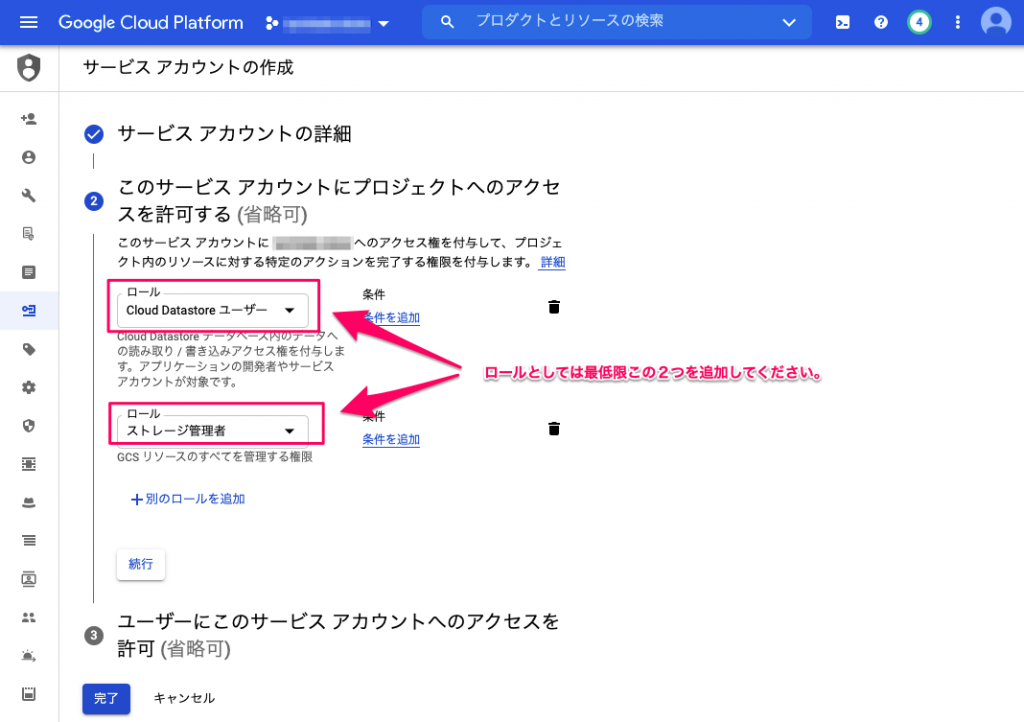Open the help question mark menu
The width and height of the screenshot is (1024, 722).
pyautogui.click(x=881, y=22)
